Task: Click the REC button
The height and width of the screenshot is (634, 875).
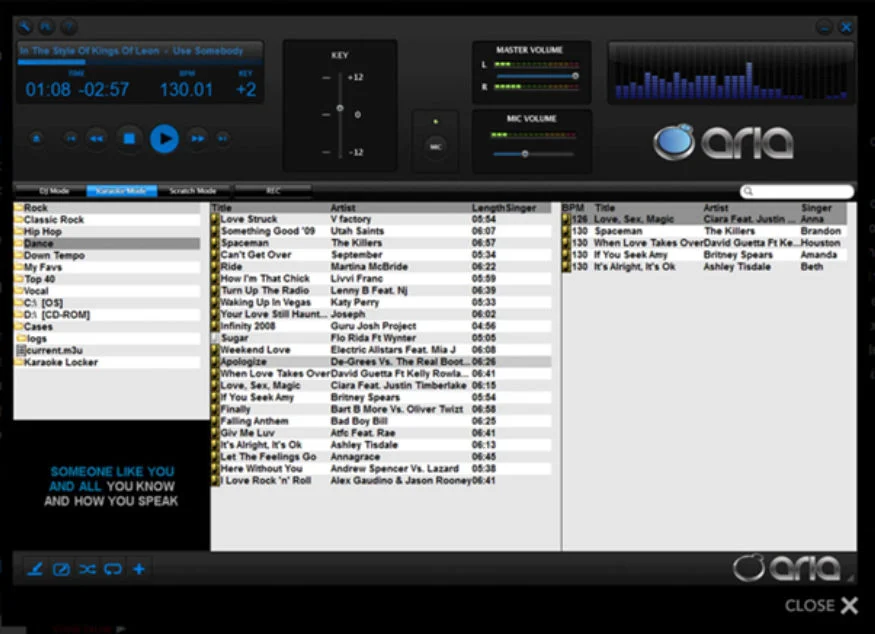Action: pos(273,190)
